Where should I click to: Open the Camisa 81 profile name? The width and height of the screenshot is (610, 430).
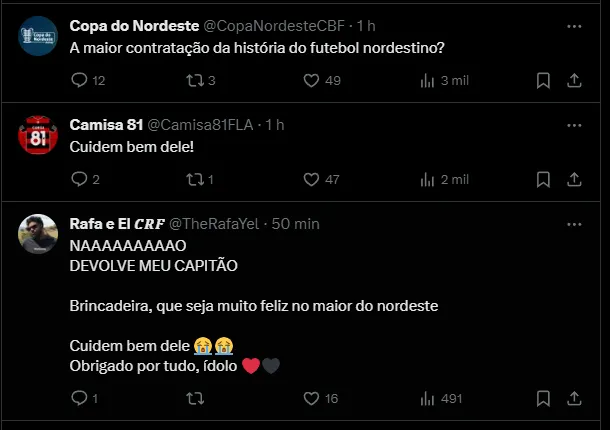pos(106,124)
